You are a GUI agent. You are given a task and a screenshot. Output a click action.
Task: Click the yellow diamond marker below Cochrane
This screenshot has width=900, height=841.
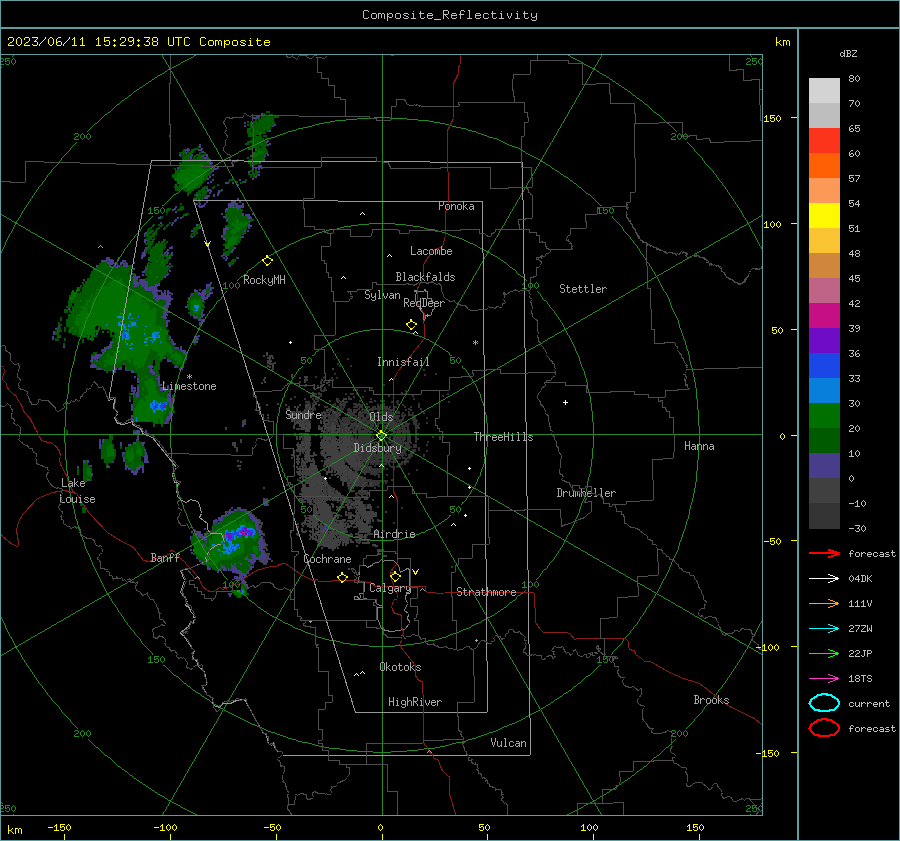coord(342,577)
